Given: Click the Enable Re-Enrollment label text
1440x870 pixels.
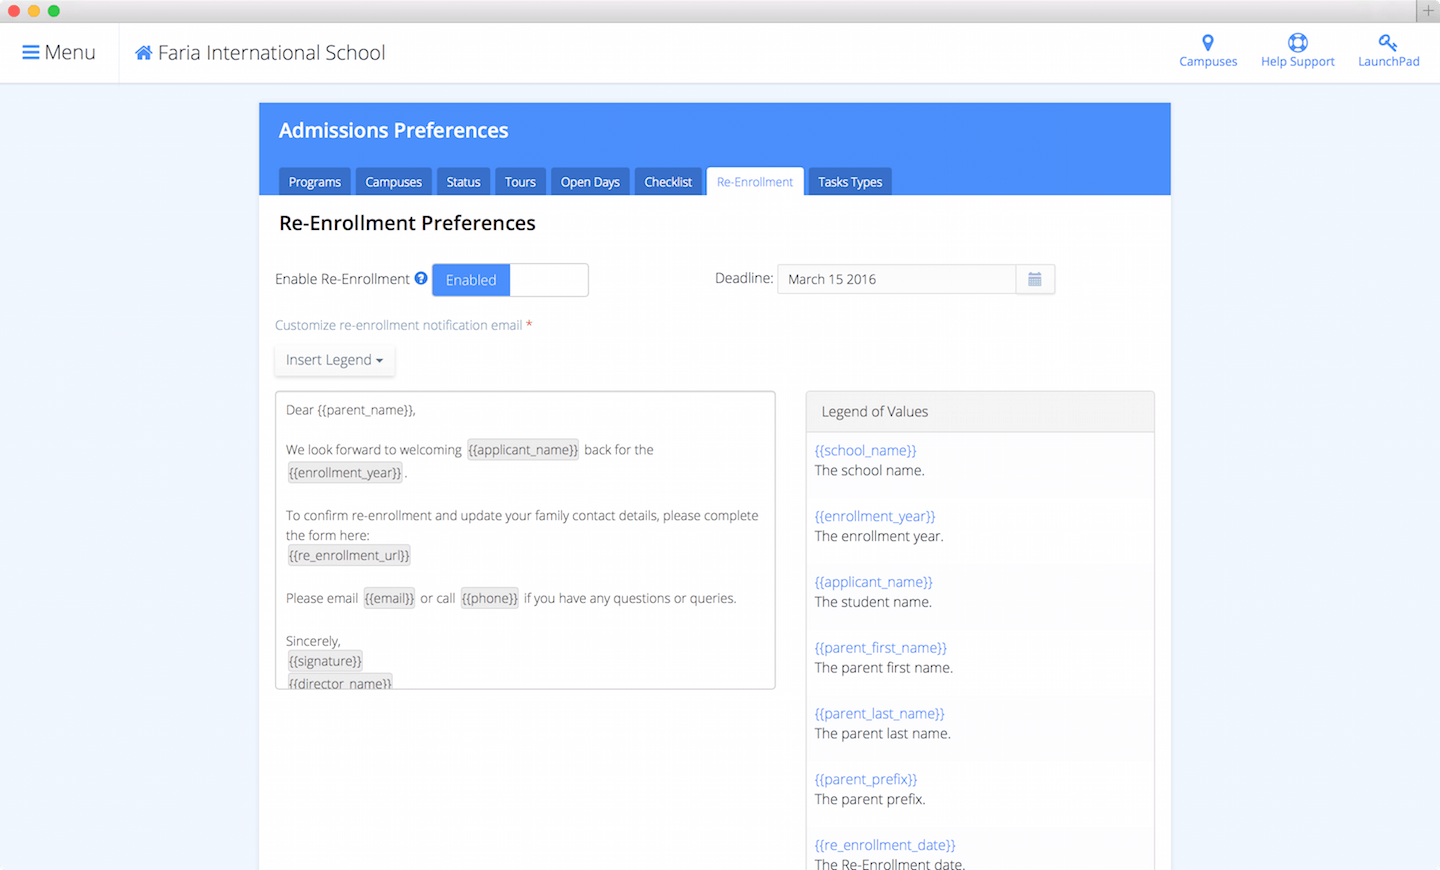Looking at the screenshot, I should pyautogui.click(x=342, y=279).
